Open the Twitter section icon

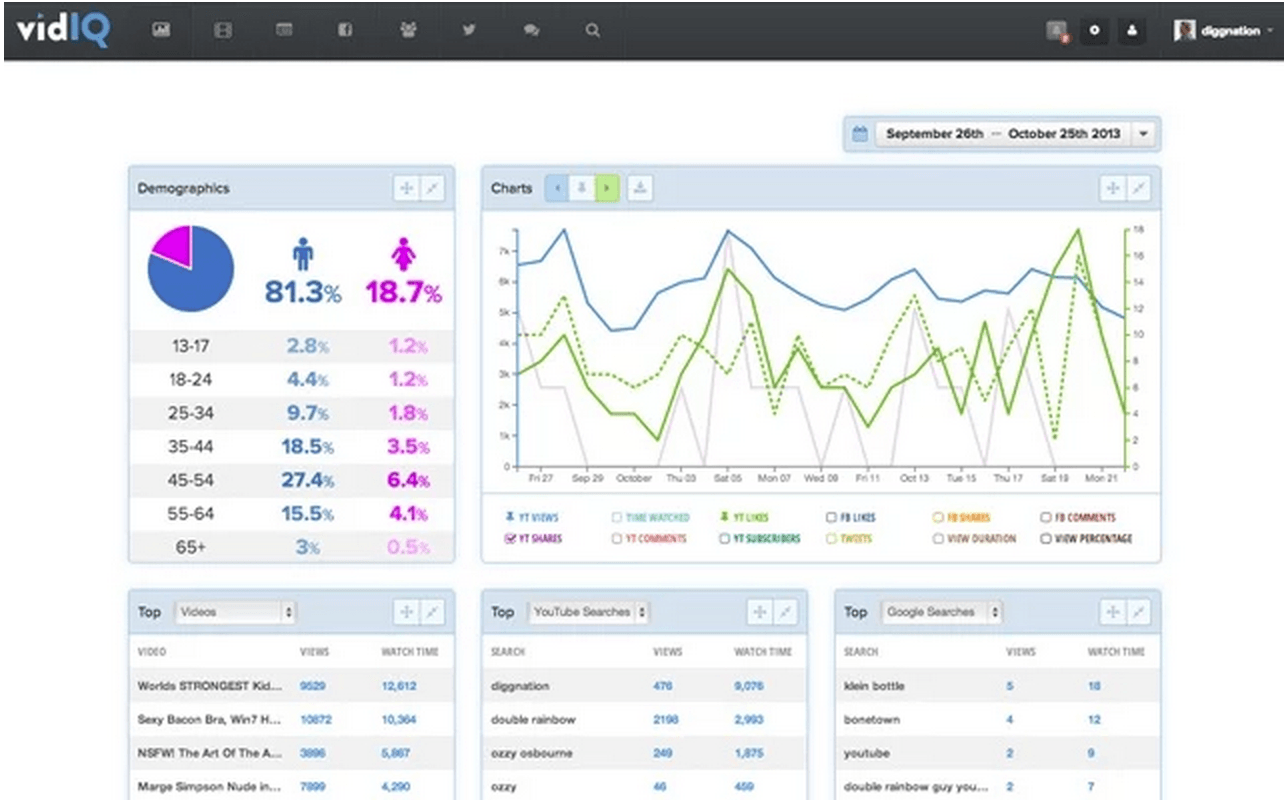point(469,31)
